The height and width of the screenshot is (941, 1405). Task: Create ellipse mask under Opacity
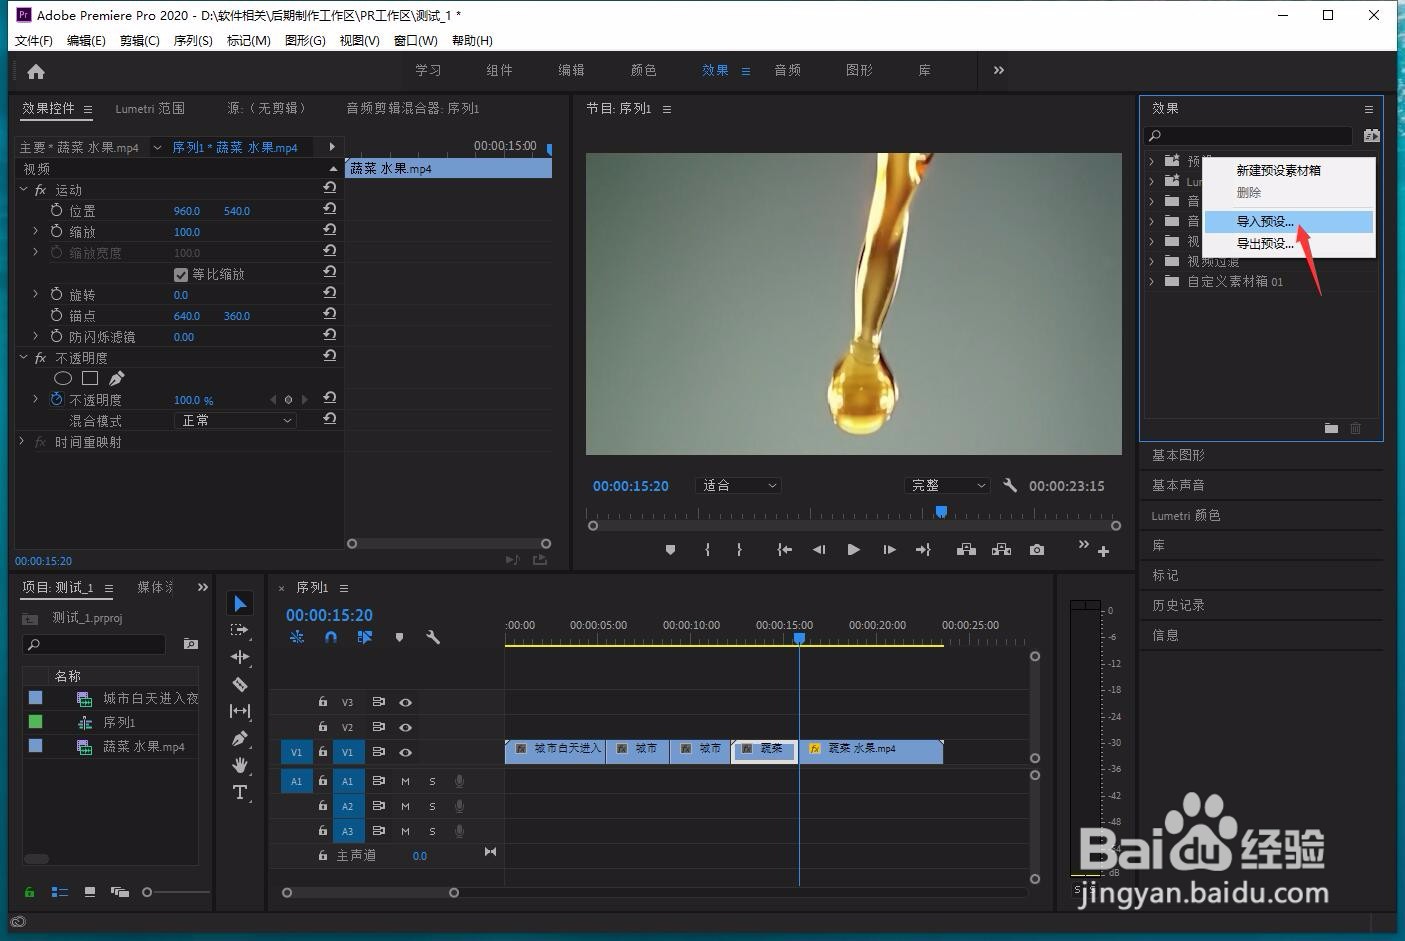pyautogui.click(x=62, y=378)
